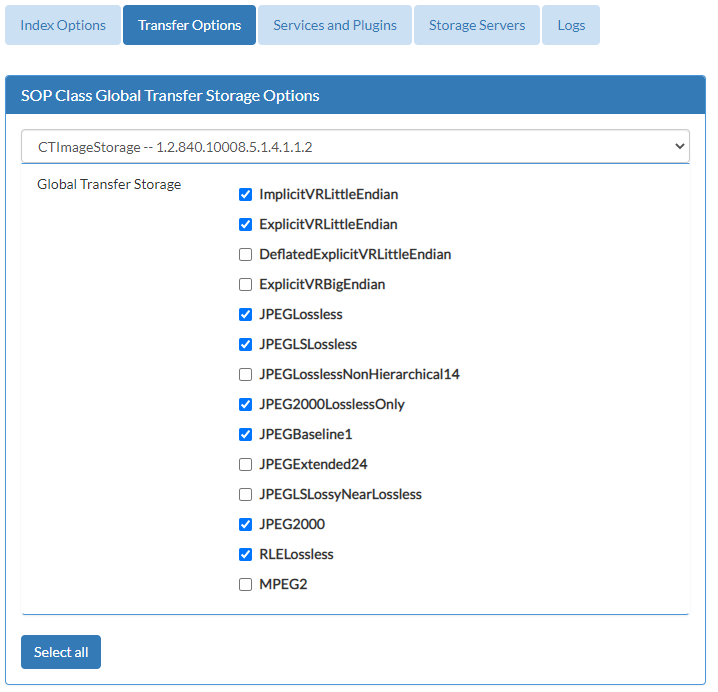Uncheck the RLELossless checkbox
The height and width of the screenshot is (692, 718).
245,555
